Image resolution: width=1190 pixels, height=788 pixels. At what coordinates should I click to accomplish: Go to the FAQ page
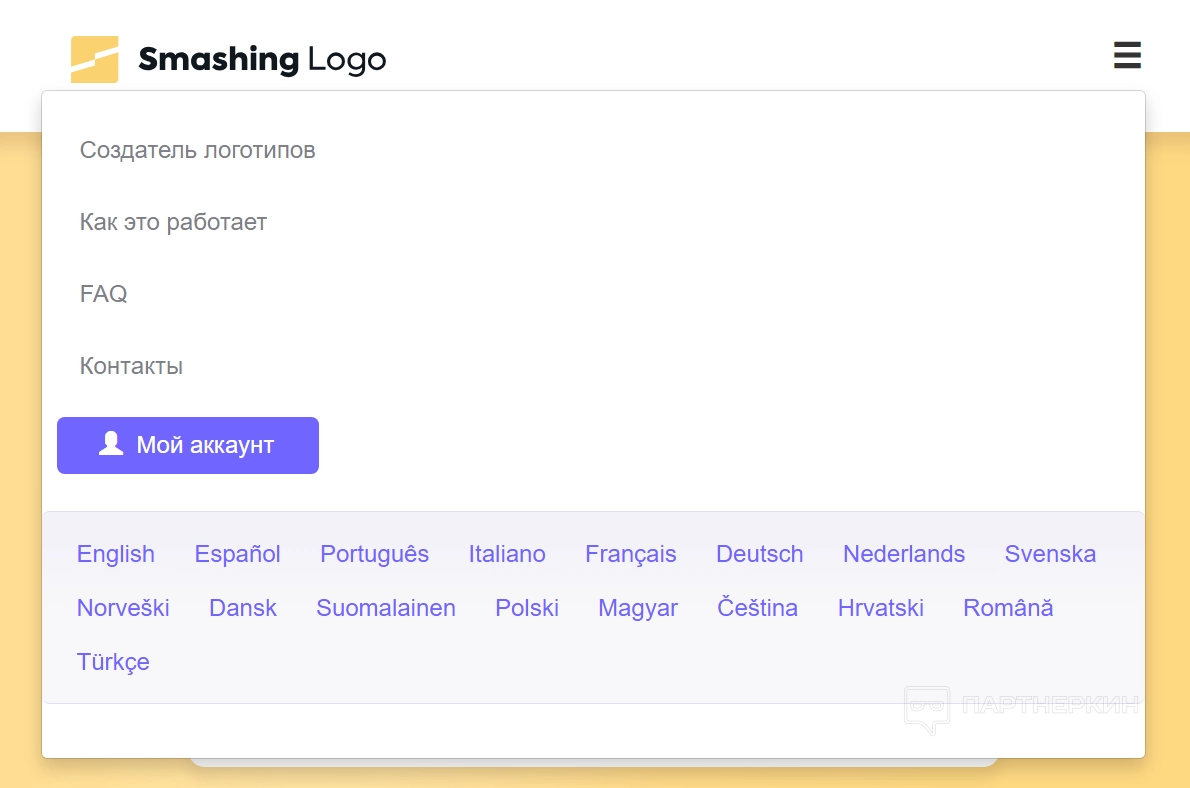[x=104, y=294]
